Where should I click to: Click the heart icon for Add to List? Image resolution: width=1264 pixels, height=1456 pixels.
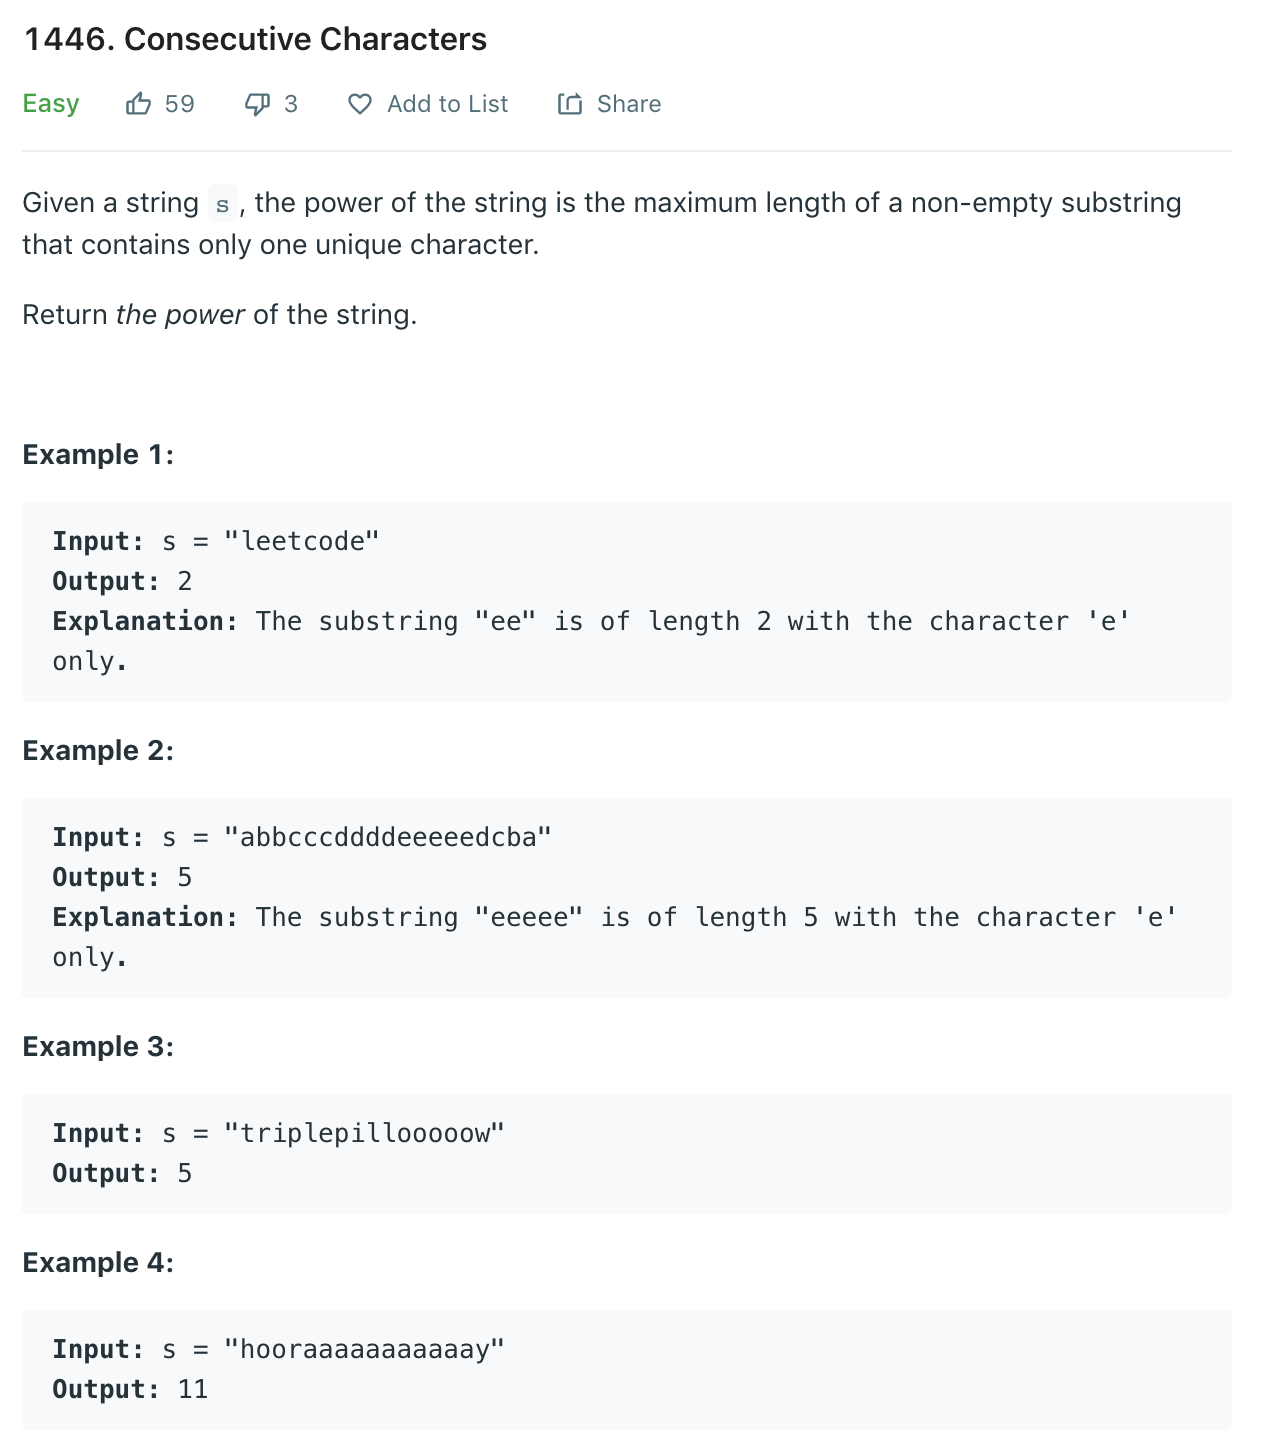pos(360,104)
